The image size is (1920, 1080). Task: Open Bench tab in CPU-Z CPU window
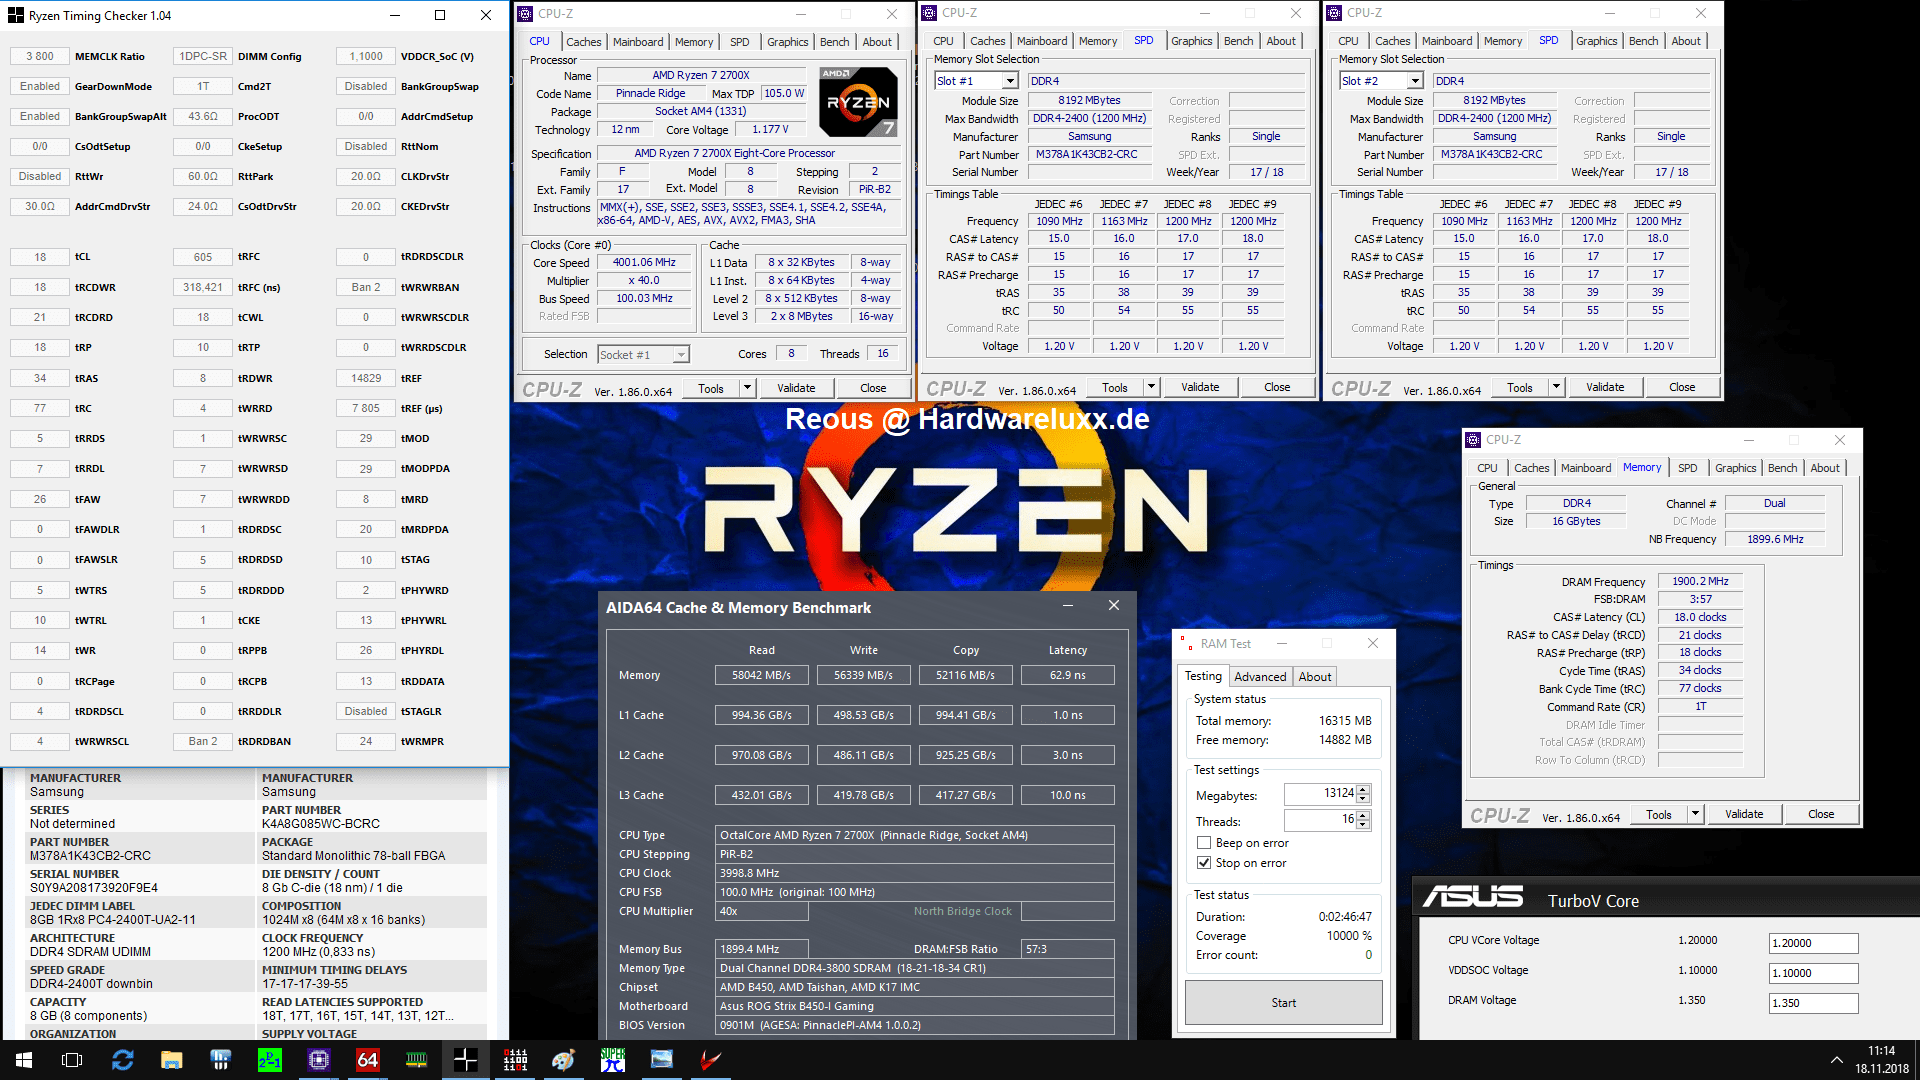point(835,42)
